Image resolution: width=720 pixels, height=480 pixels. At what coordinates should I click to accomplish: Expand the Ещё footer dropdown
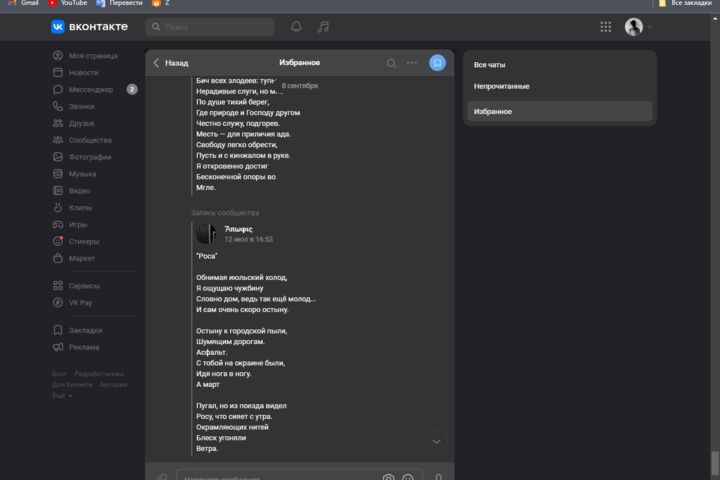pyautogui.click(x=62, y=395)
